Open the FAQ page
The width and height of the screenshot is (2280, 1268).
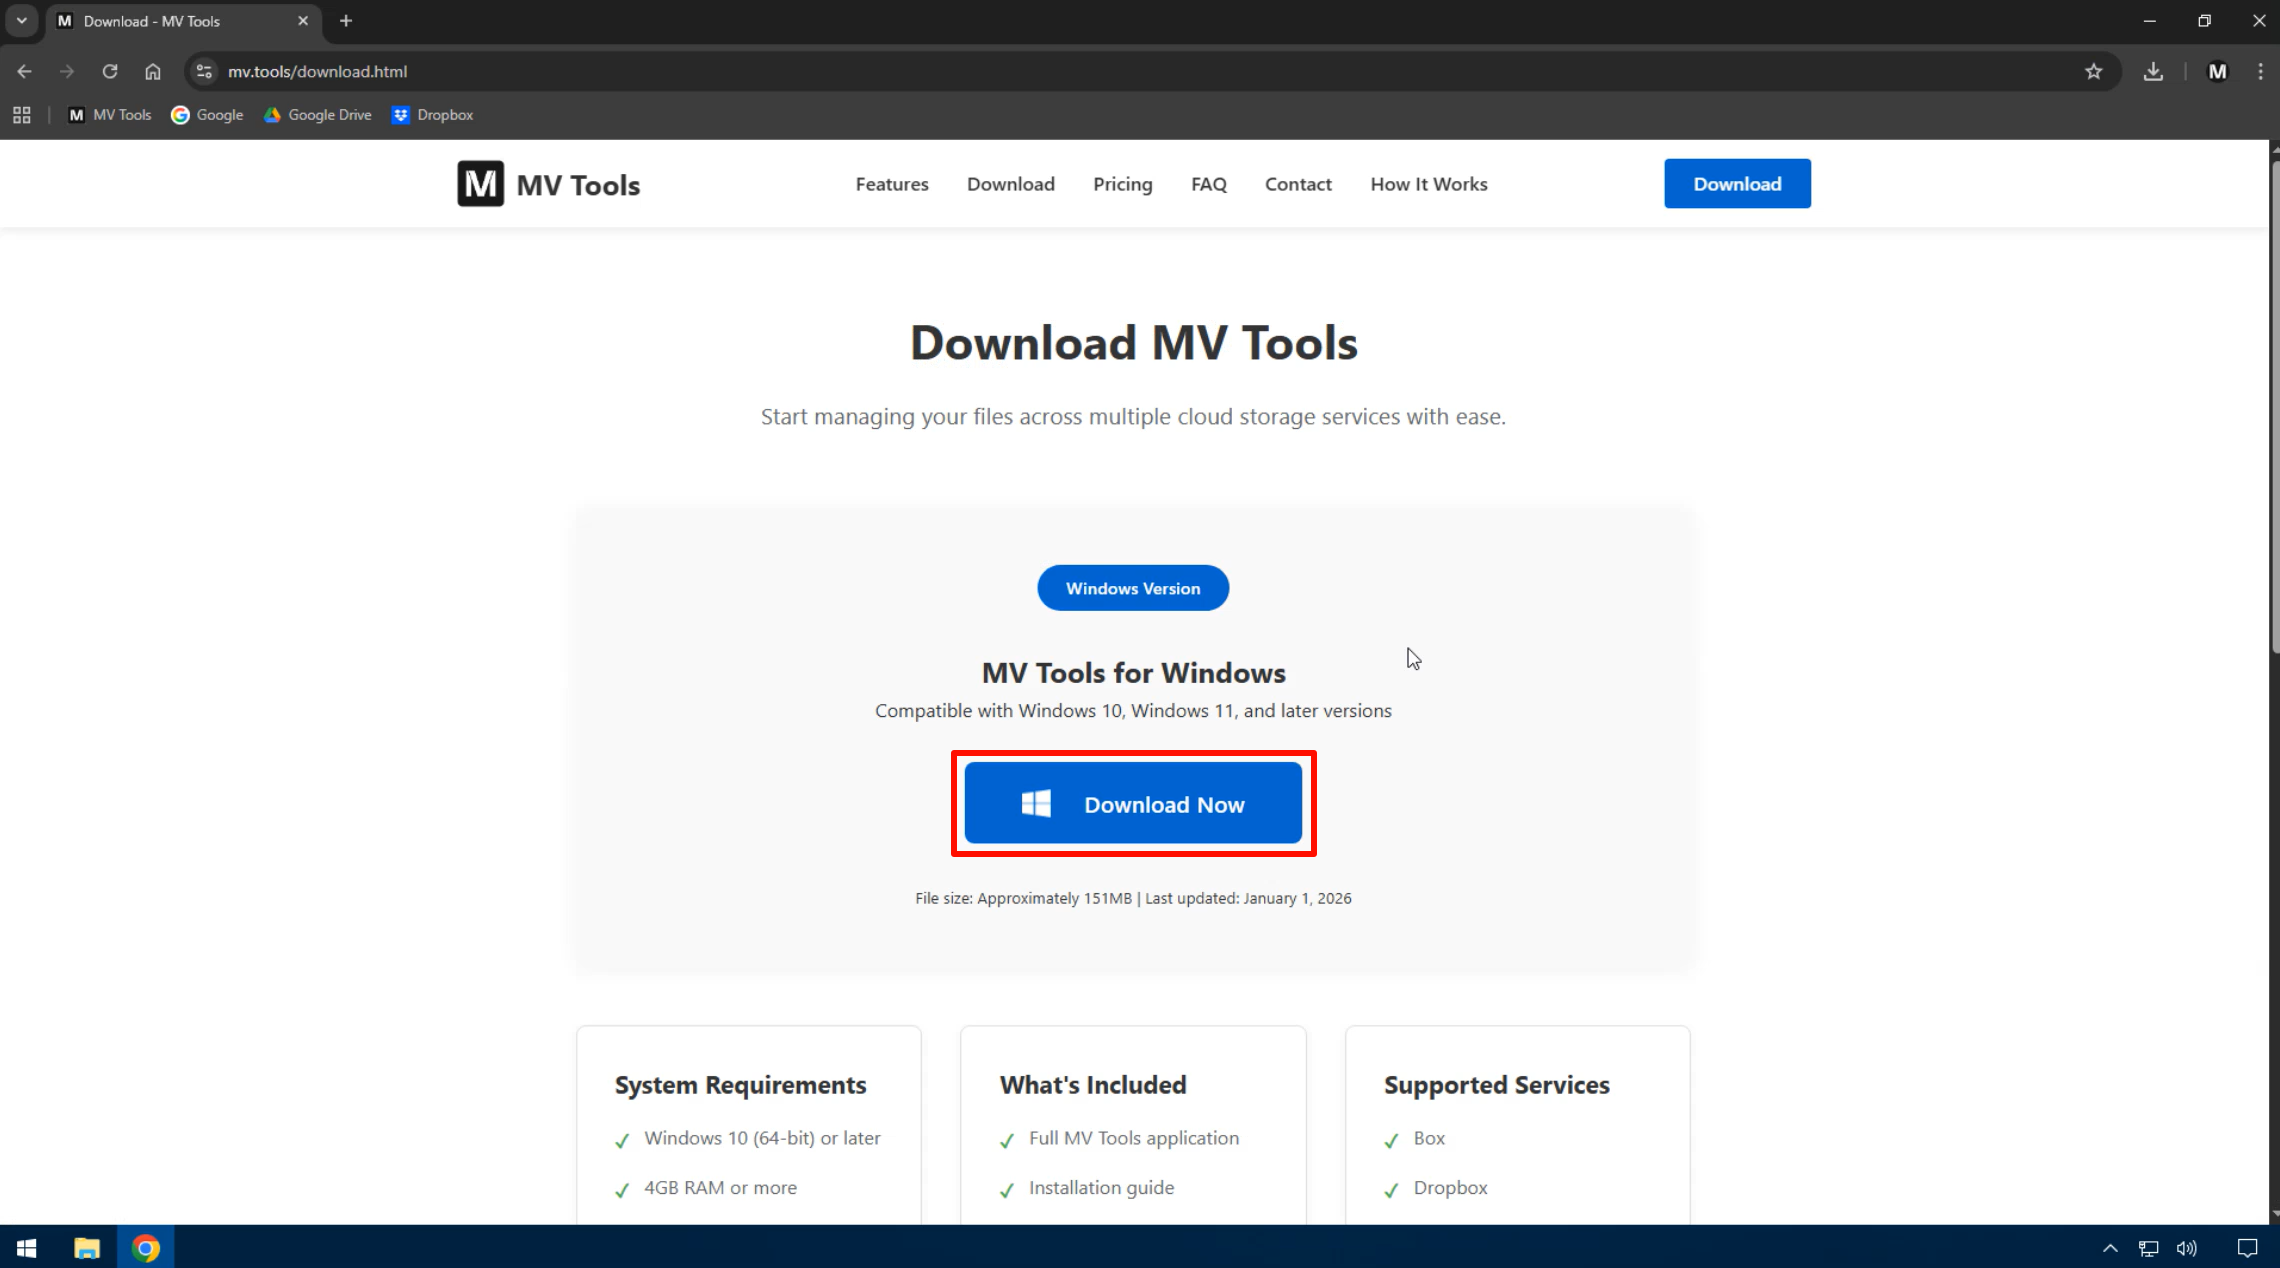(1208, 183)
